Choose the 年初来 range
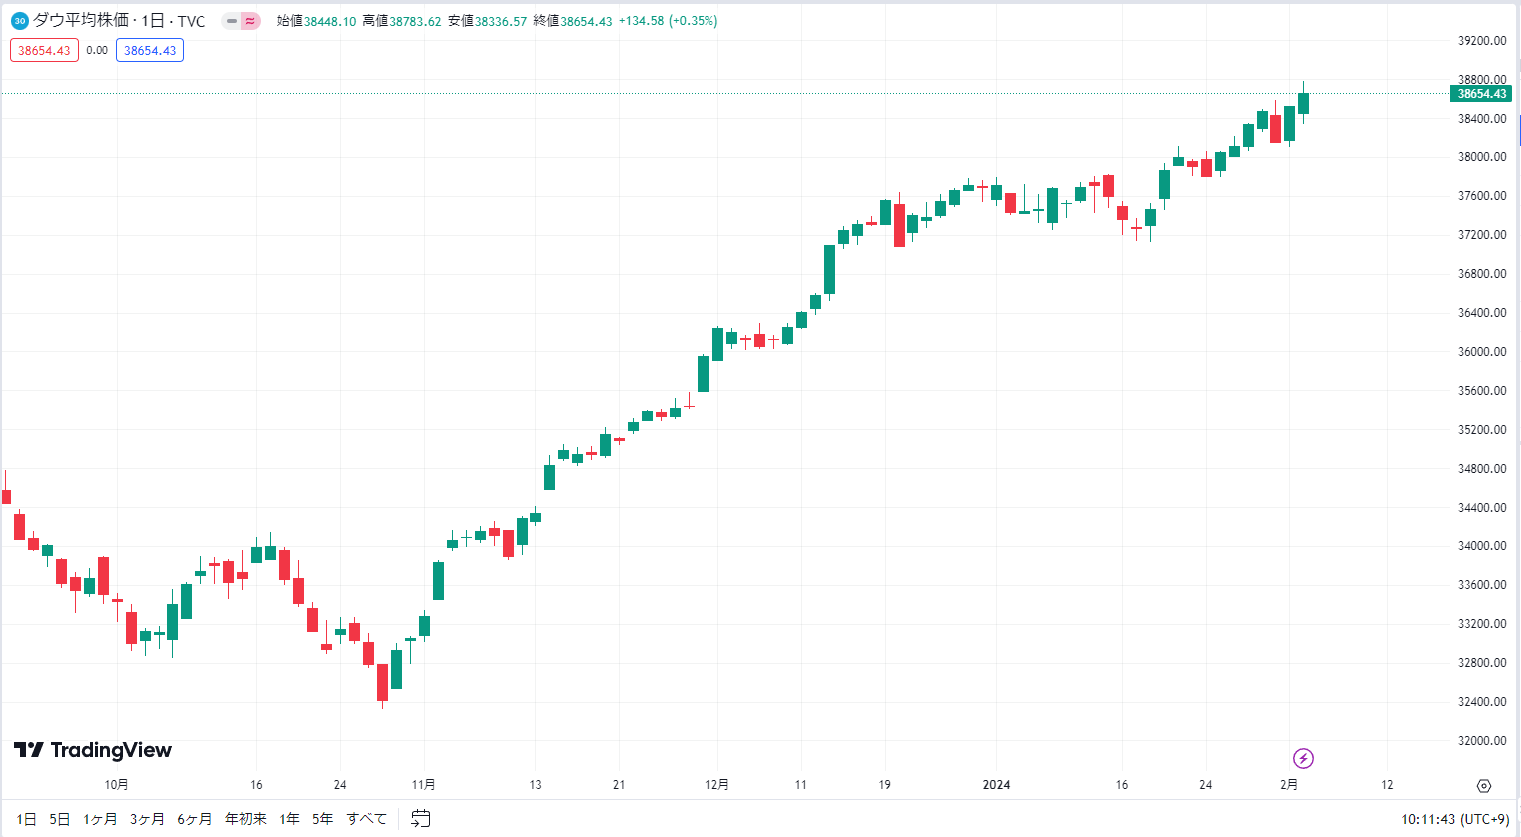 coord(246,819)
